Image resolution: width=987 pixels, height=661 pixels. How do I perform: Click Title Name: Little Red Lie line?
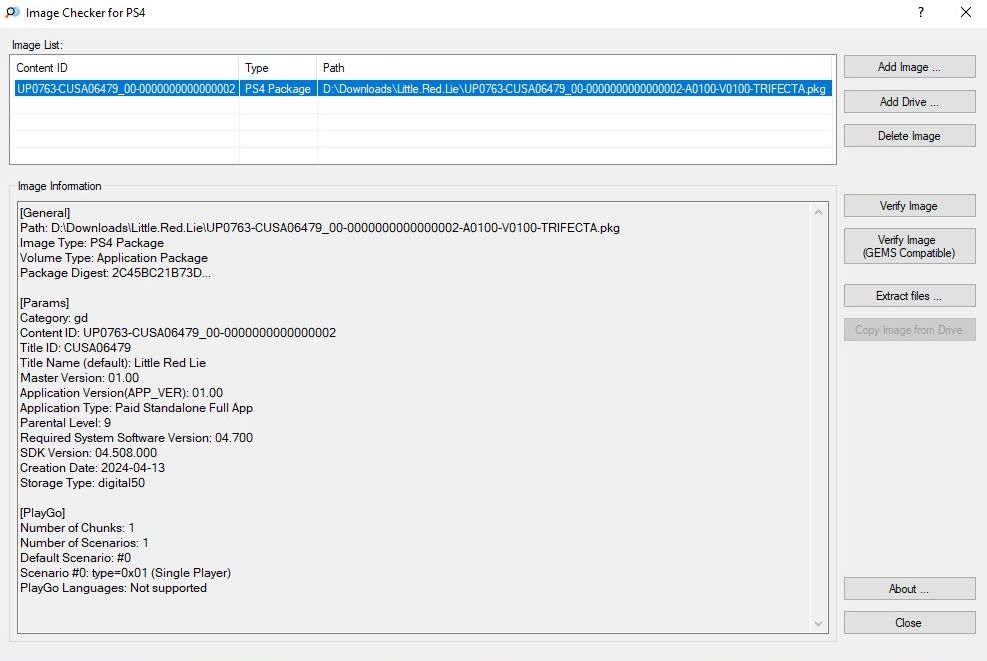[x=113, y=363]
